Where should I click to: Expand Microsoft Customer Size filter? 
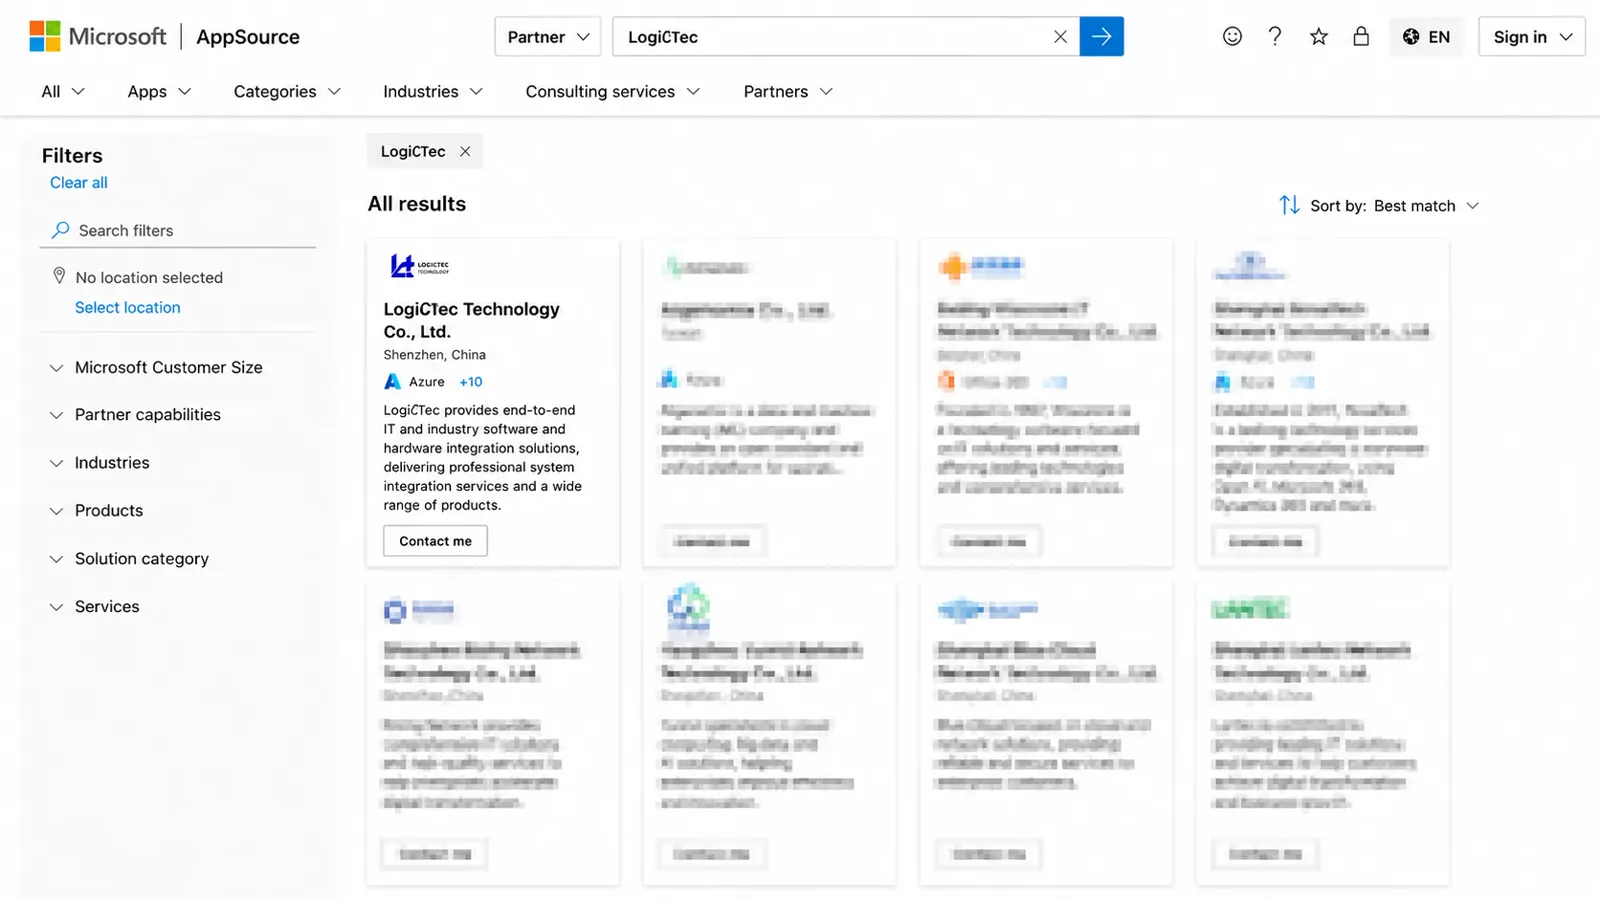[x=156, y=367]
